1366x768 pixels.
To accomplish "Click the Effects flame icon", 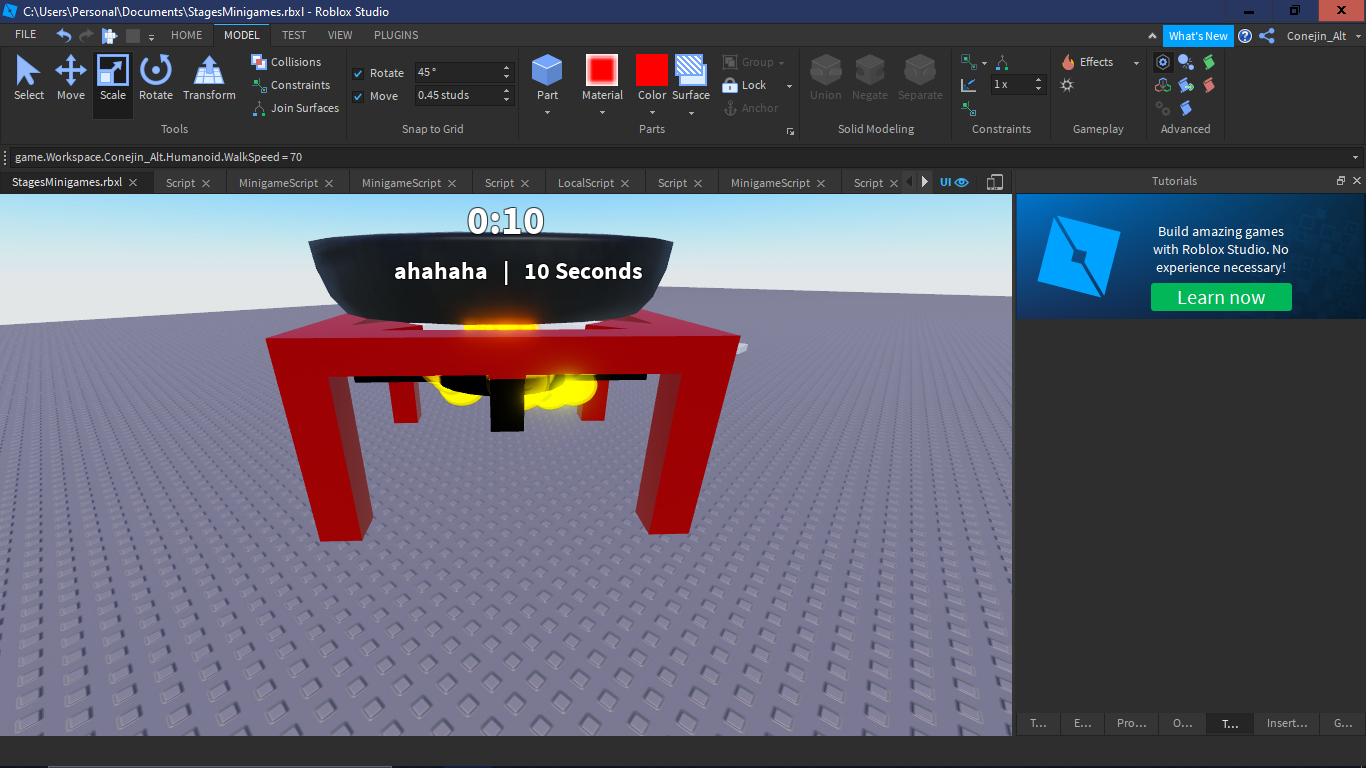I will pyautogui.click(x=1068, y=62).
